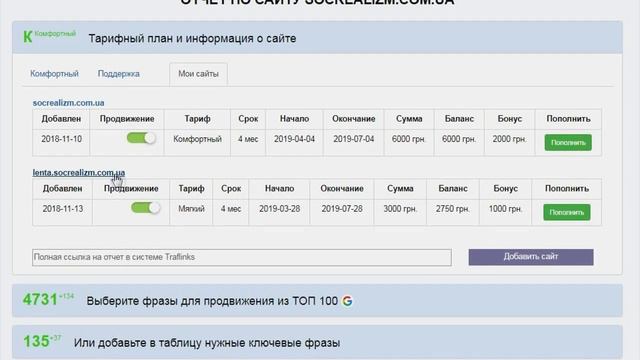640x360 pixels.
Task: Toggle promotion switch for lenta.socrealizm.com.ua
Action: click(145, 208)
